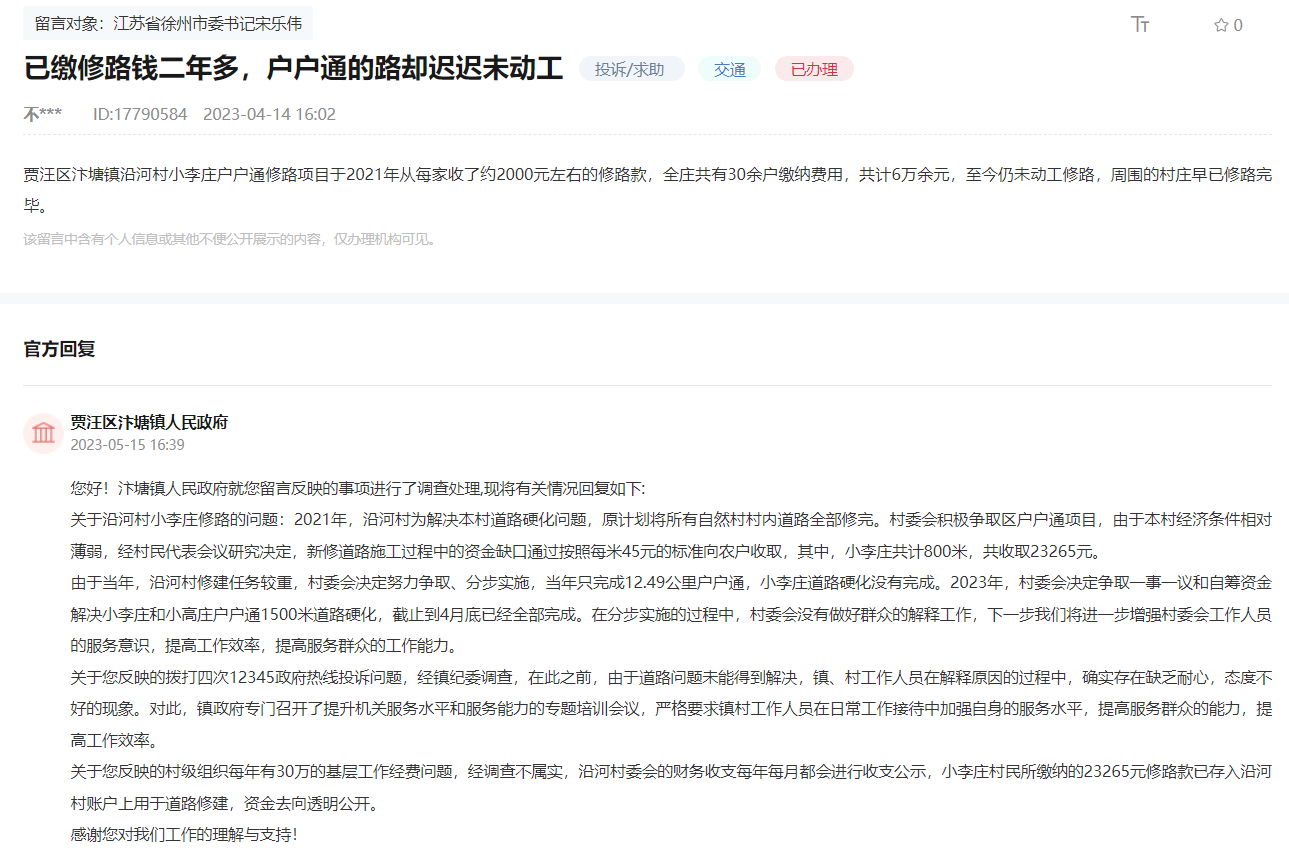Screen dimensions: 1289x854
Task: Click 贾汪区汴塘镇人民政府 responder name
Action: 149,423
